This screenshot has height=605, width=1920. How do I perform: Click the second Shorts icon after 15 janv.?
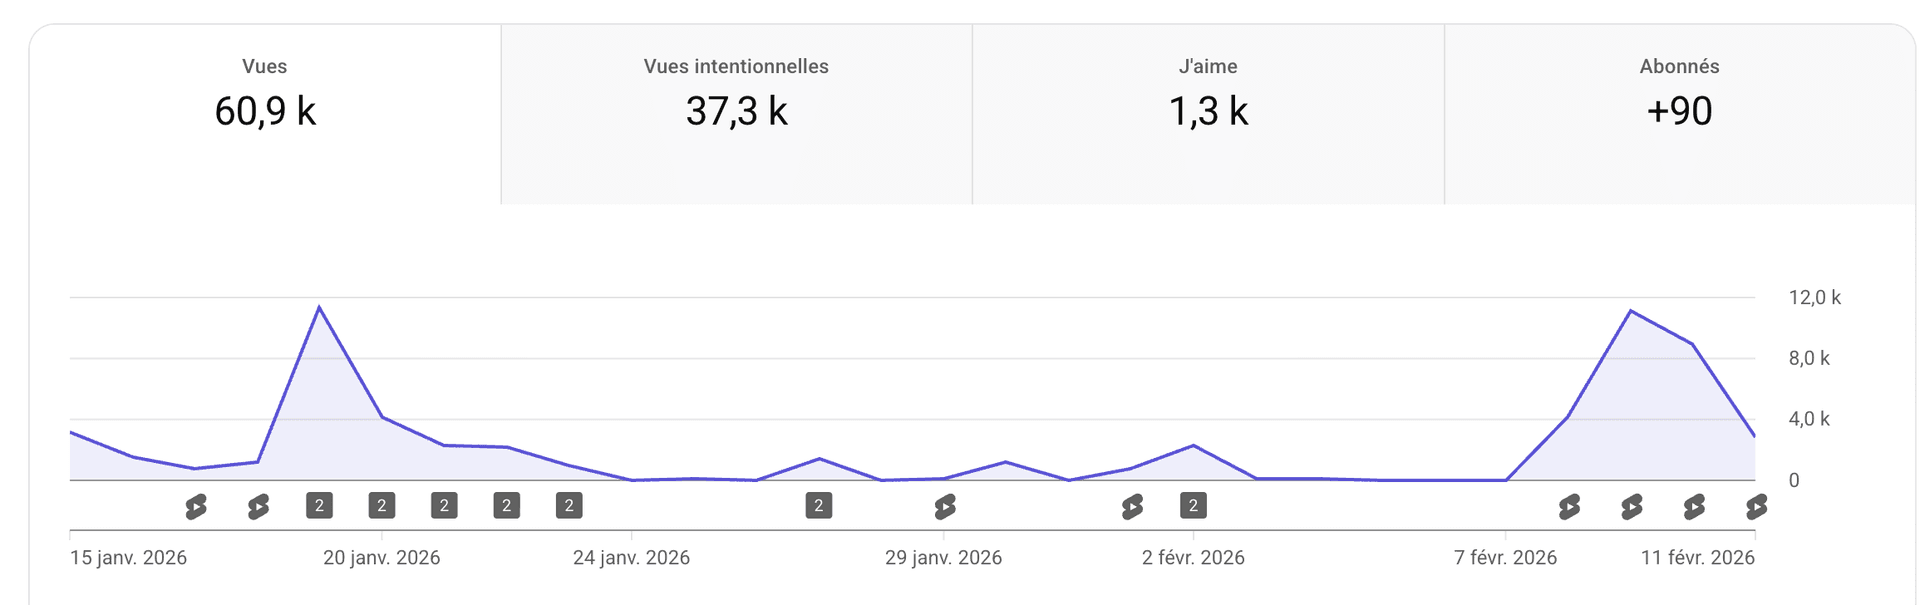click(258, 507)
